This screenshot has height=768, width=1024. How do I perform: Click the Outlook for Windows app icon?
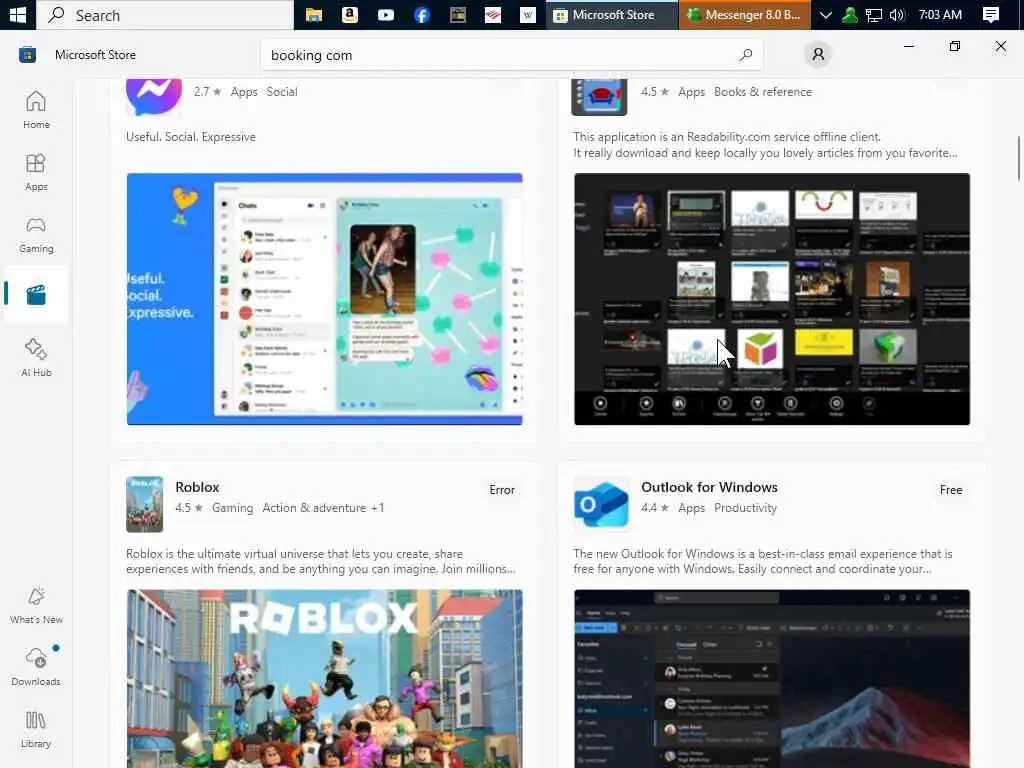(601, 504)
